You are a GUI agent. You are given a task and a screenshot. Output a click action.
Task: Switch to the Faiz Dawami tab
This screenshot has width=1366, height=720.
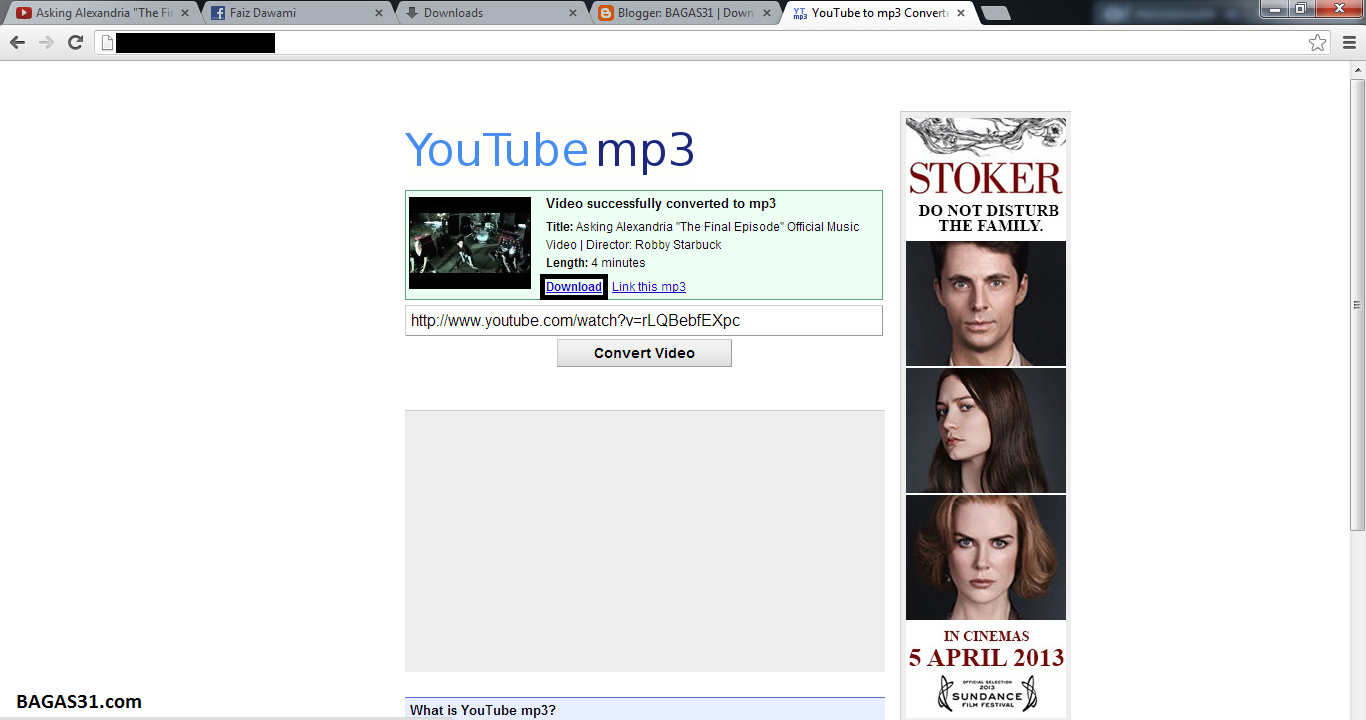(x=290, y=14)
